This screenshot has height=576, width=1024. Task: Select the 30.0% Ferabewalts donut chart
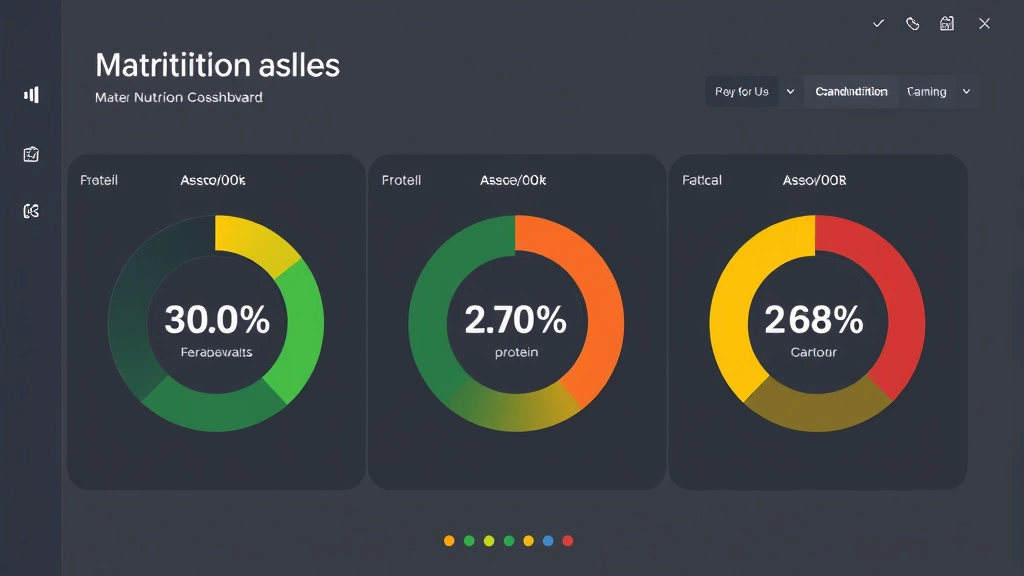pyautogui.click(x=215, y=321)
